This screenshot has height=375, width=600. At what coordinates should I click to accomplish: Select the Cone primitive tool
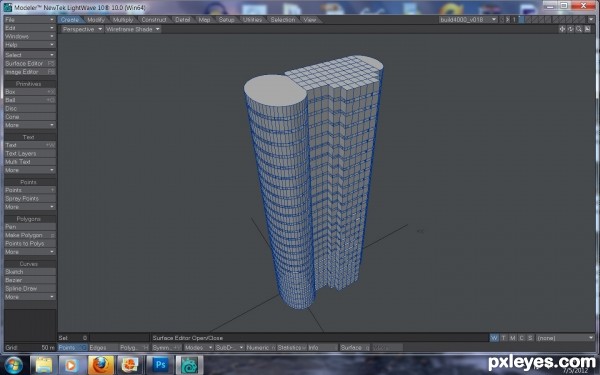(30, 117)
